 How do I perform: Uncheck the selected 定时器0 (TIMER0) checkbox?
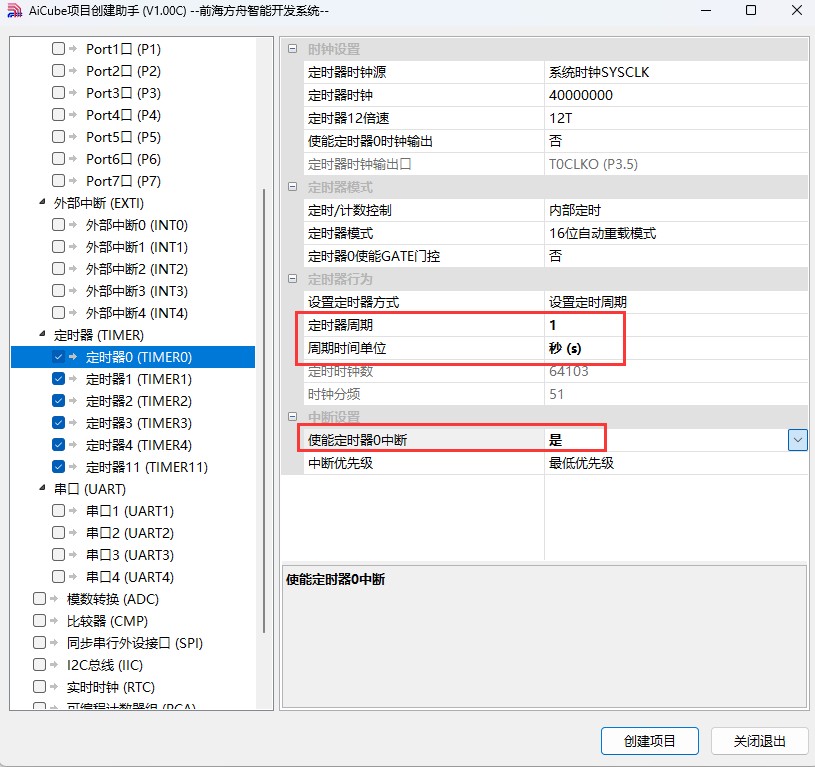58,357
